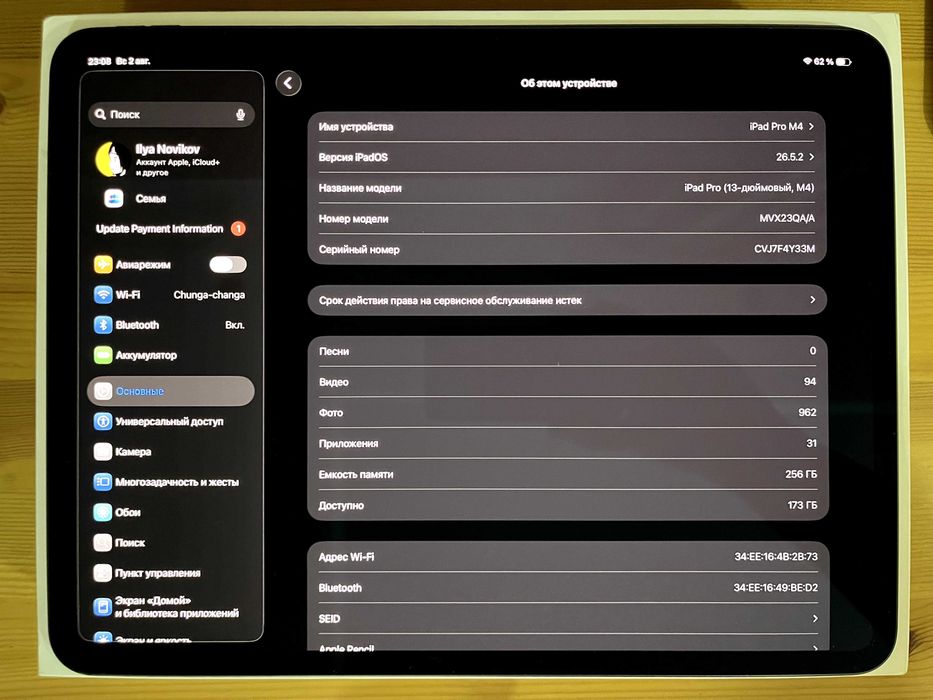Open Многозадачность и жесты settings
This screenshot has width=933, height=700.
tap(171, 482)
